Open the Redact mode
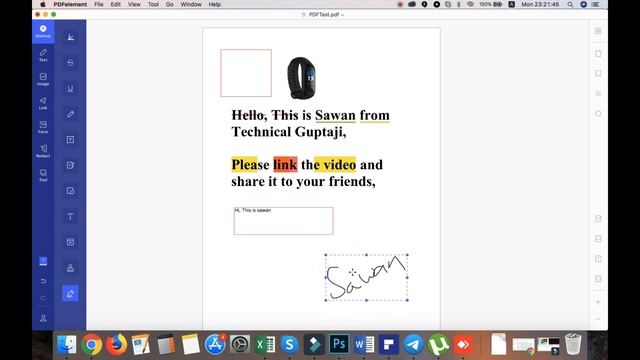Viewport: 640px width, 360px height. [x=43, y=151]
